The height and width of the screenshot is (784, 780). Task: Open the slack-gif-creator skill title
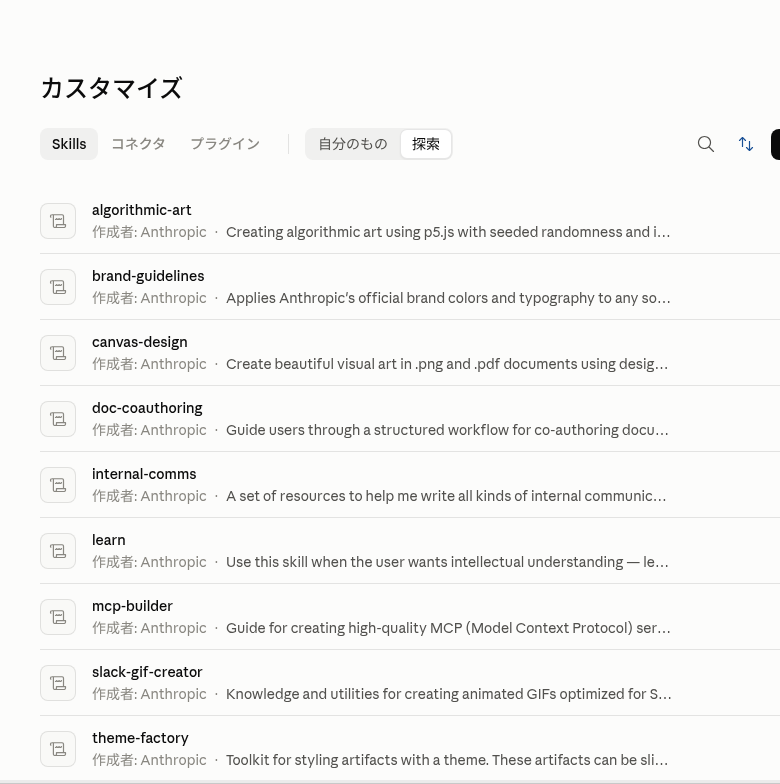click(147, 672)
